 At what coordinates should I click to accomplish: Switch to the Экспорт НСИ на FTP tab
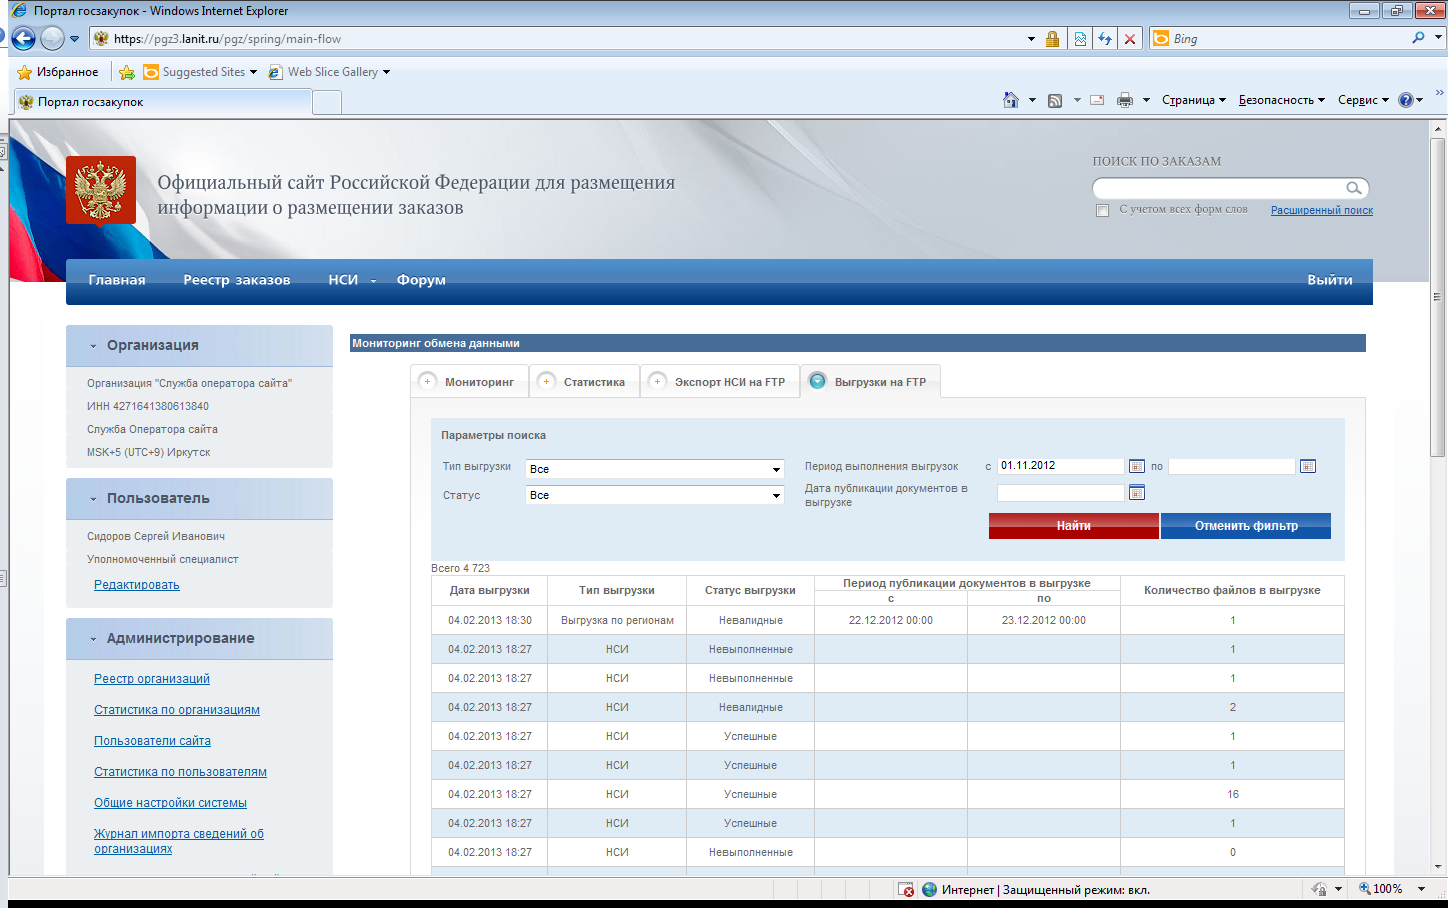point(720,381)
